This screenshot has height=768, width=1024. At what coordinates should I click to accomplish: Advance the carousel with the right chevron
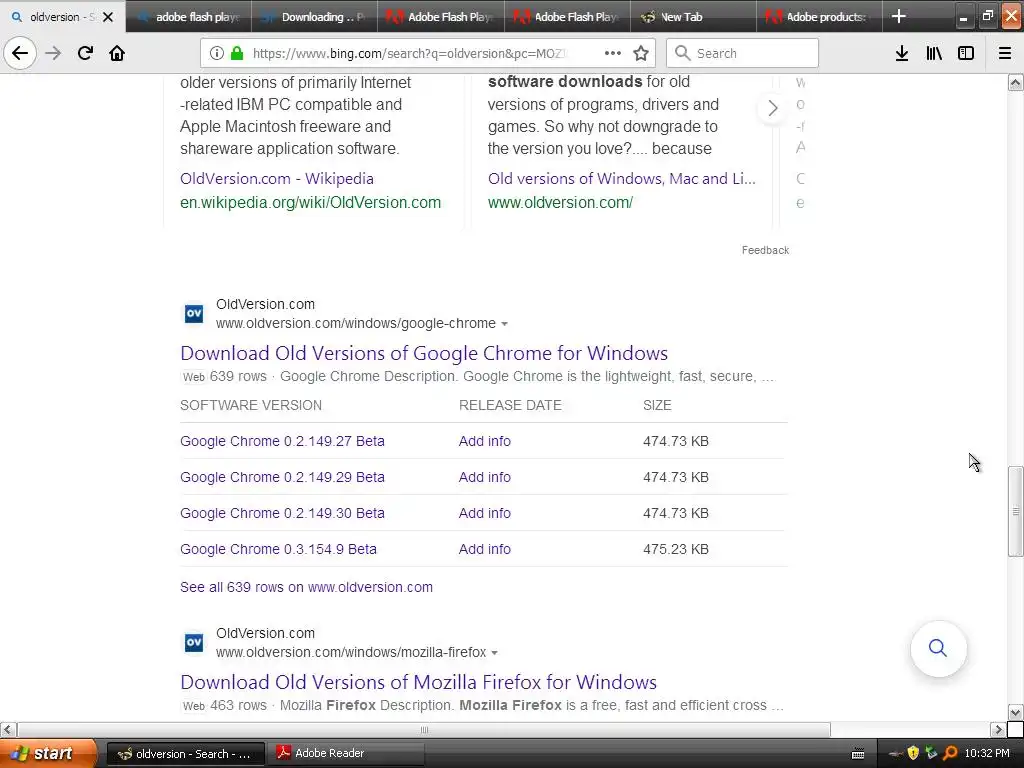click(x=773, y=108)
